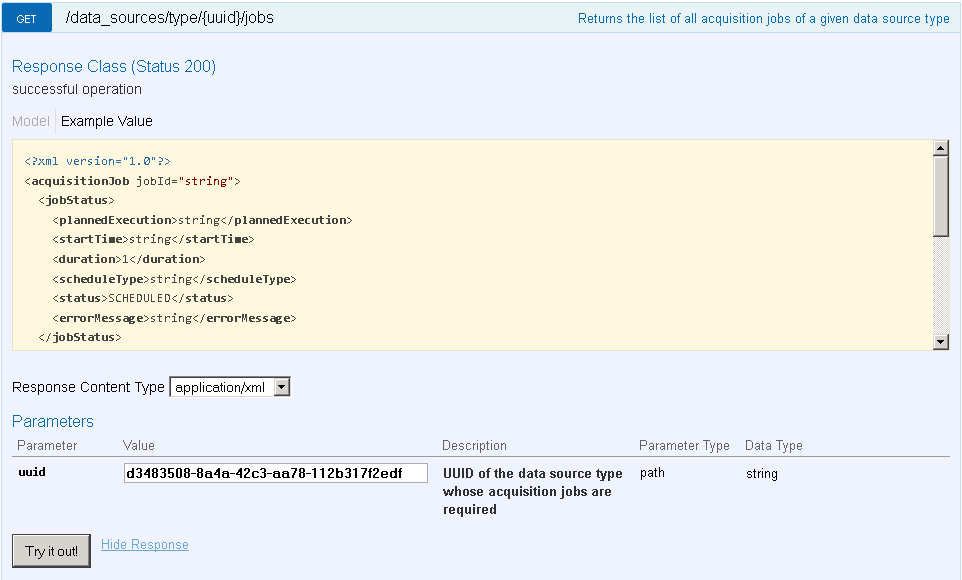Viewport: 962px width, 580px height.
Task: Click the /data_sources/type/{uuid}/jobs endpoint path
Action: (x=169, y=18)
